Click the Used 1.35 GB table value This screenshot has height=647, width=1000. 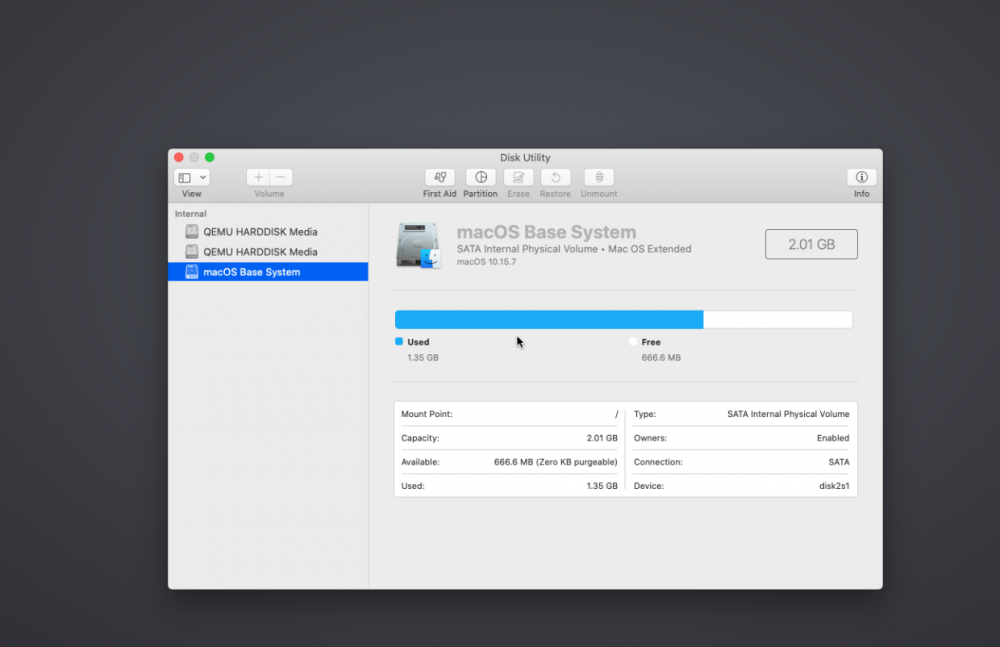tap(602, 486)
